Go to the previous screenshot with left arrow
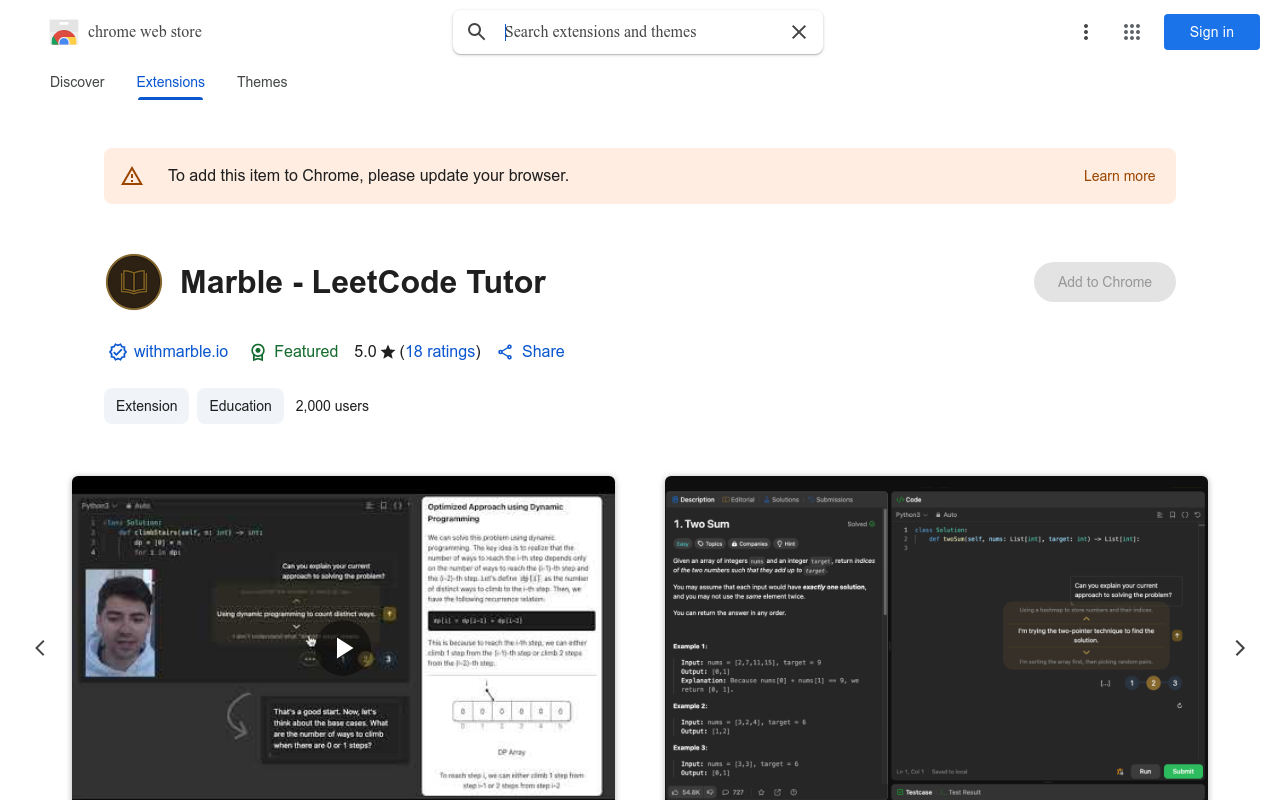Screen dimensions: 1280x800 (40, 648)
